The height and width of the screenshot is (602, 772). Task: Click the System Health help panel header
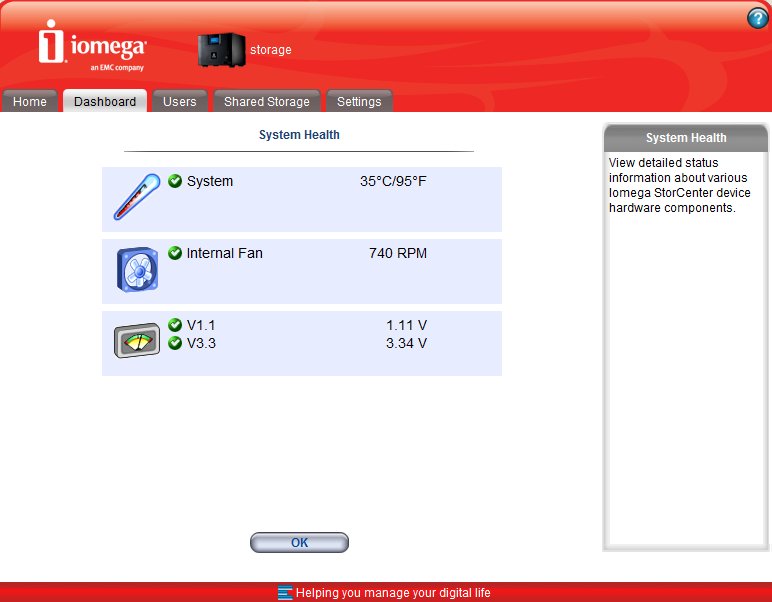pos(686,138)
